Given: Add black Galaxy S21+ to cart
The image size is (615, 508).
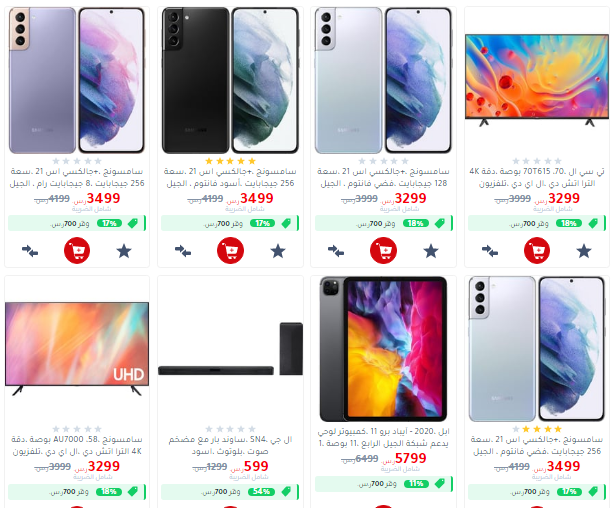Looking at the screenshot, I should pos(230,250).
